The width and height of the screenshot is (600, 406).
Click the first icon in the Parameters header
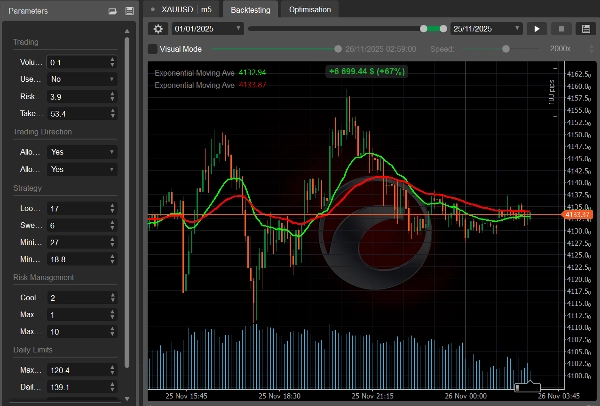coord(112,11)
